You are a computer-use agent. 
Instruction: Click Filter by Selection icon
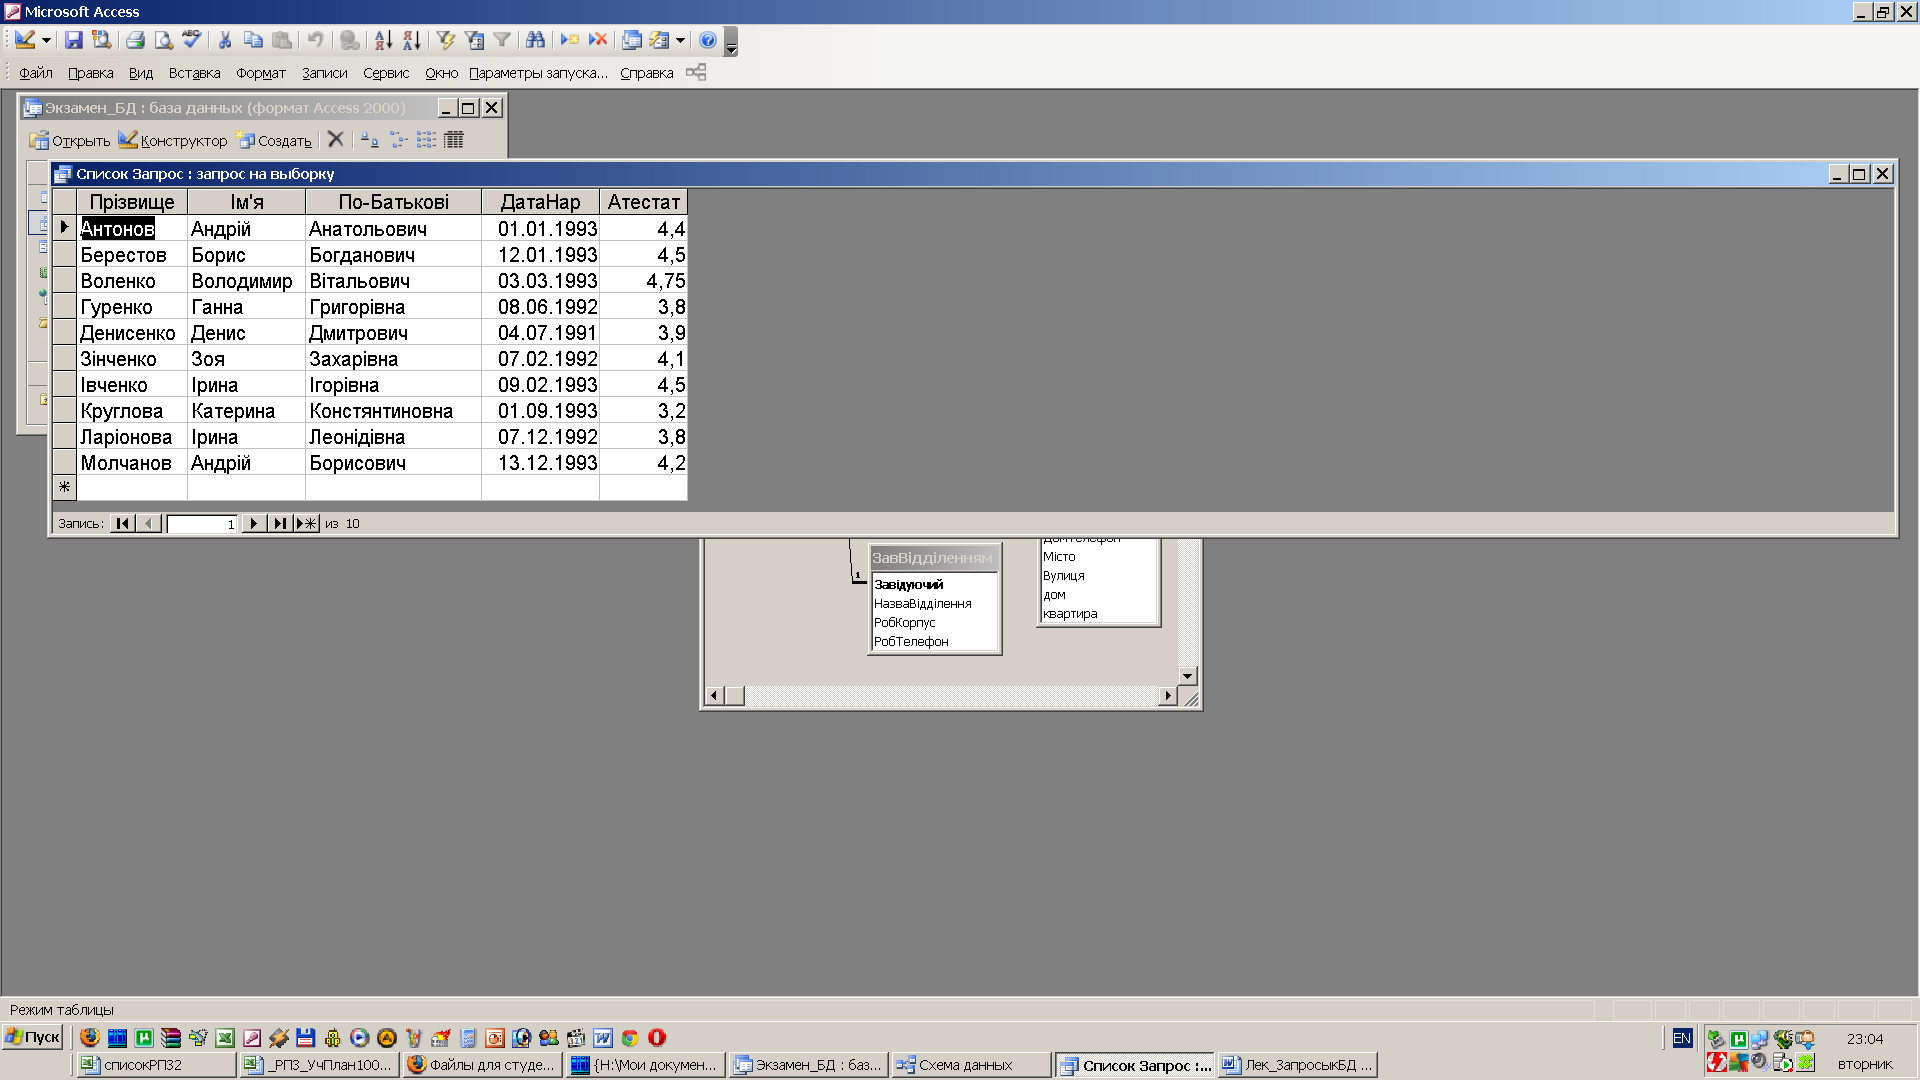click(x=446, y=40)
